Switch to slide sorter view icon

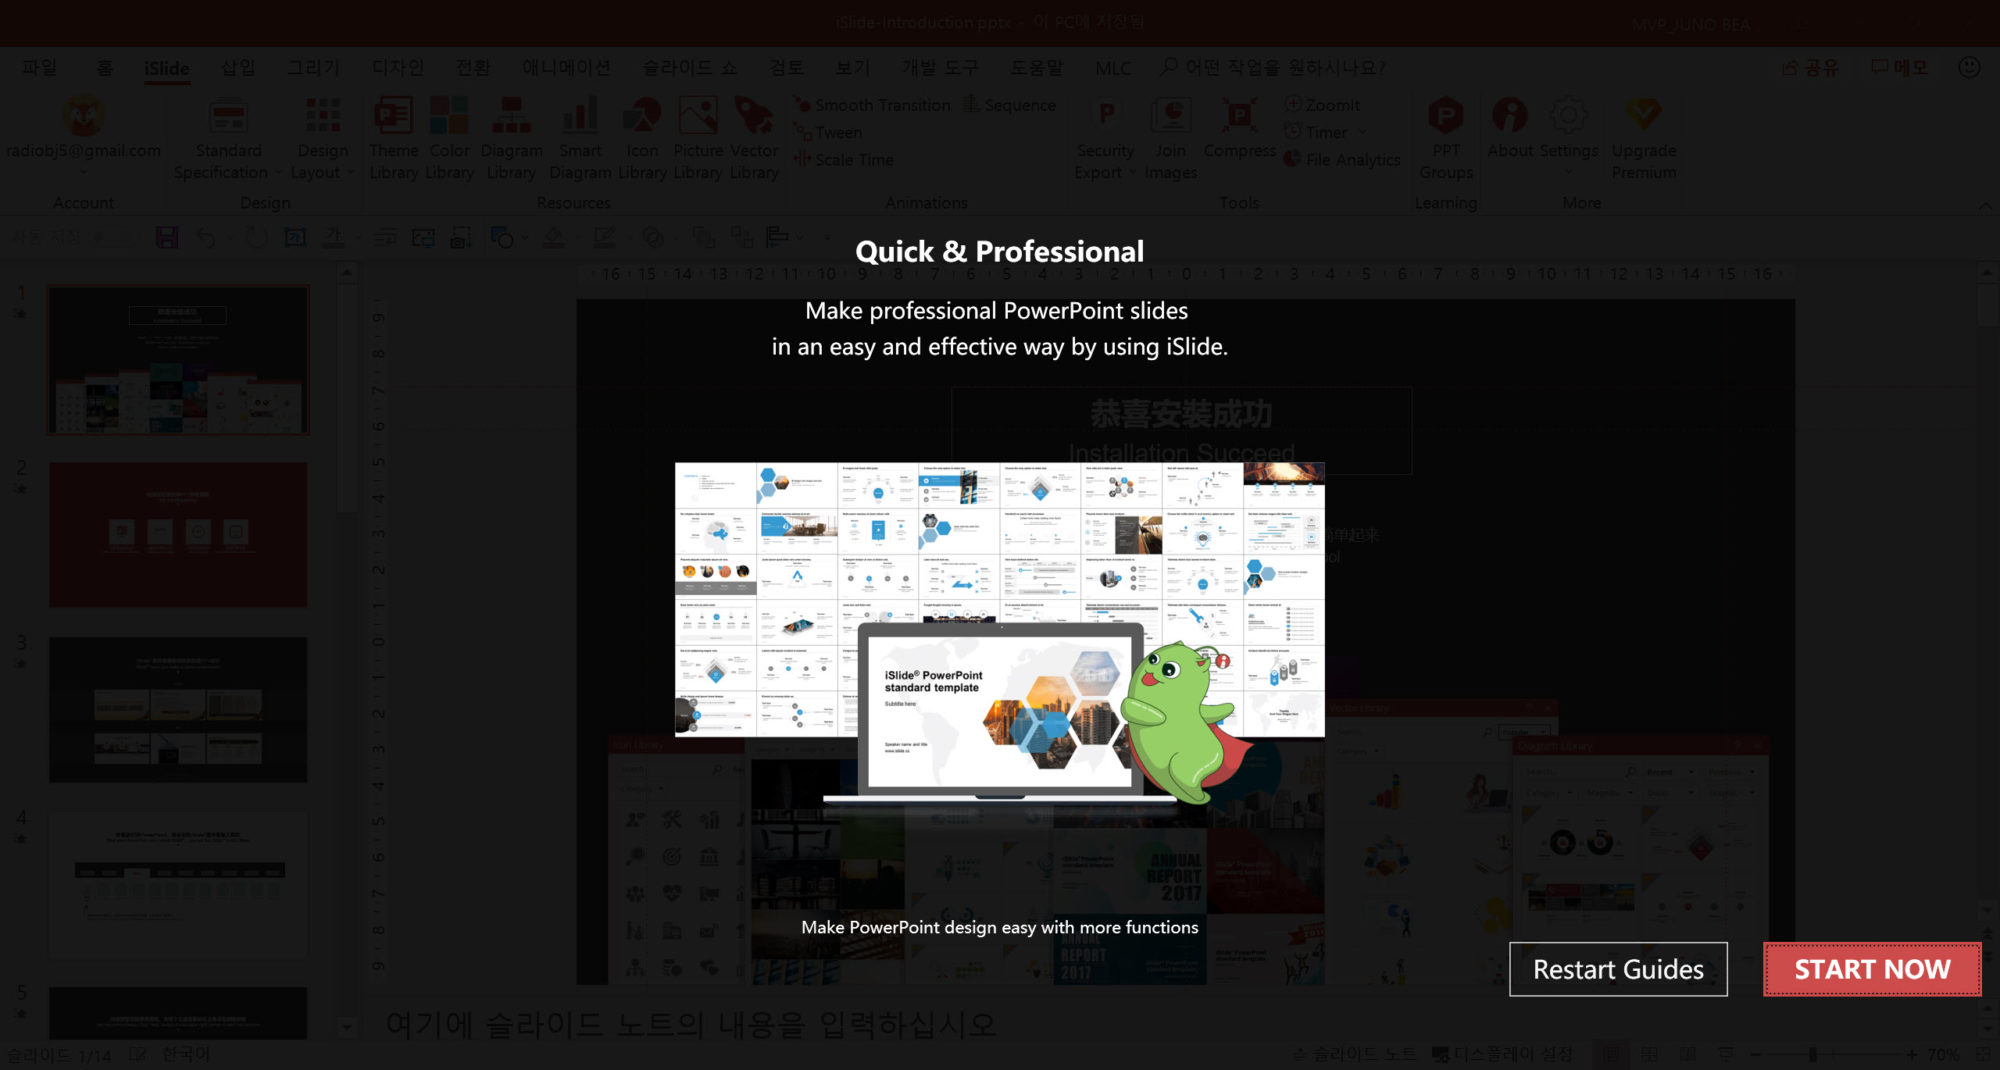coord(1649,1054)
